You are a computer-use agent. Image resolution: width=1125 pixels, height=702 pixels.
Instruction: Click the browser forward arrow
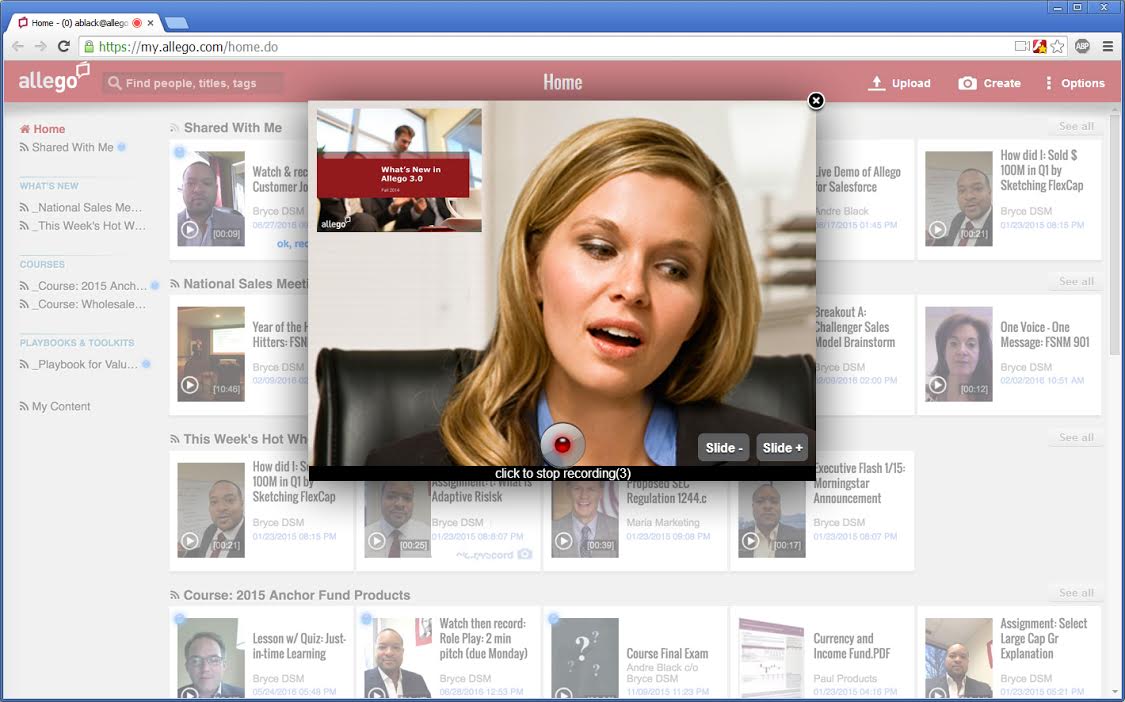pyautogui.click(x=41, y=47)
